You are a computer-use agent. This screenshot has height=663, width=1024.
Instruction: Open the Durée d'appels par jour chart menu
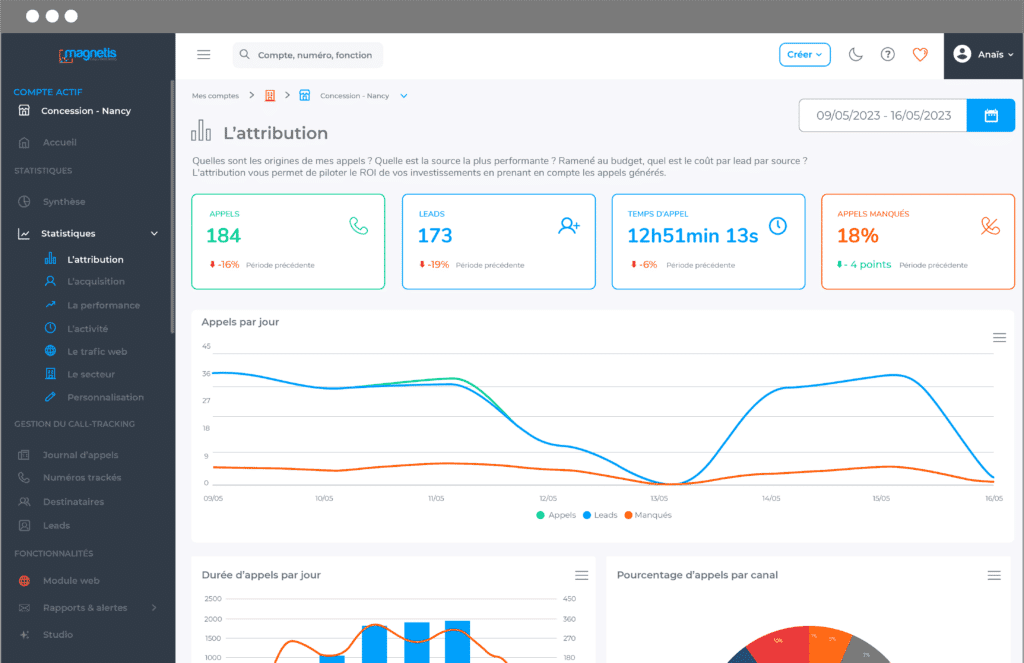pyautogui.click(x=581, y=575)
